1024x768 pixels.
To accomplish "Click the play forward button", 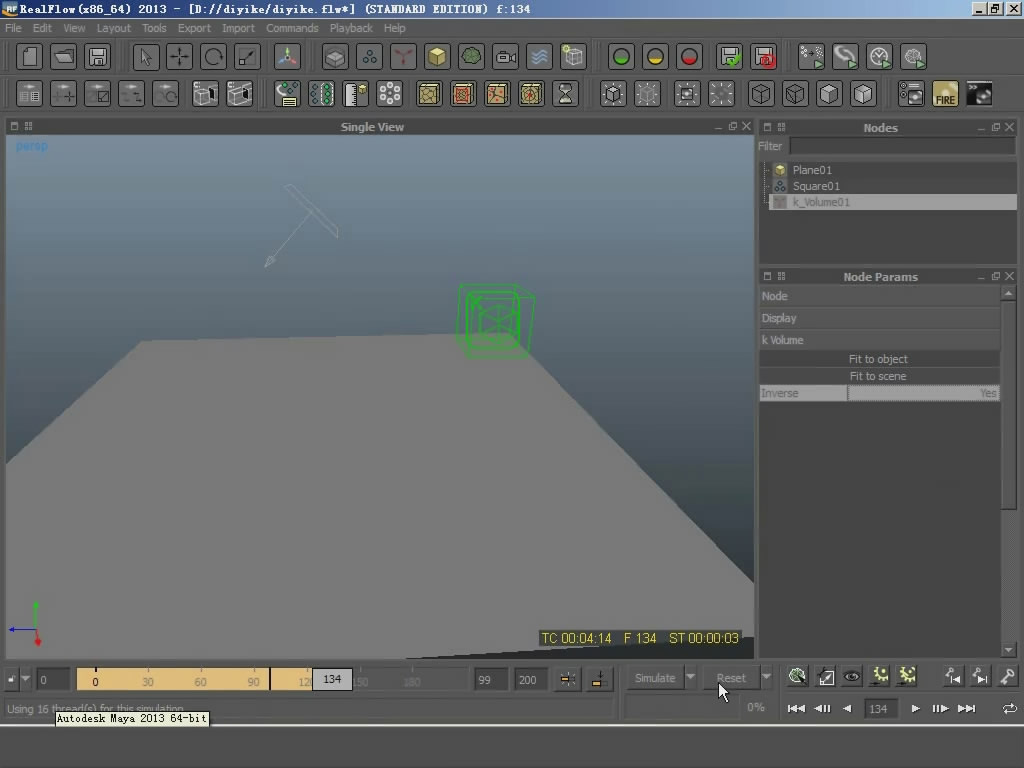I will [x=915, y=709].
